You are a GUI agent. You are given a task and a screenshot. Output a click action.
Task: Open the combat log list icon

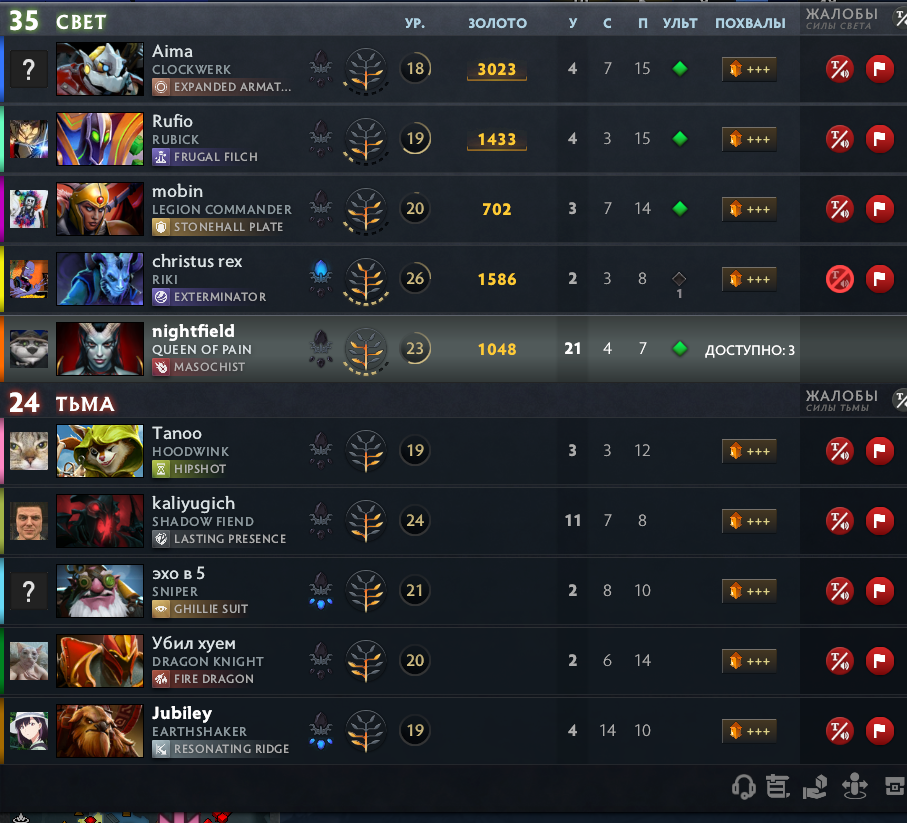click(778, 787)
